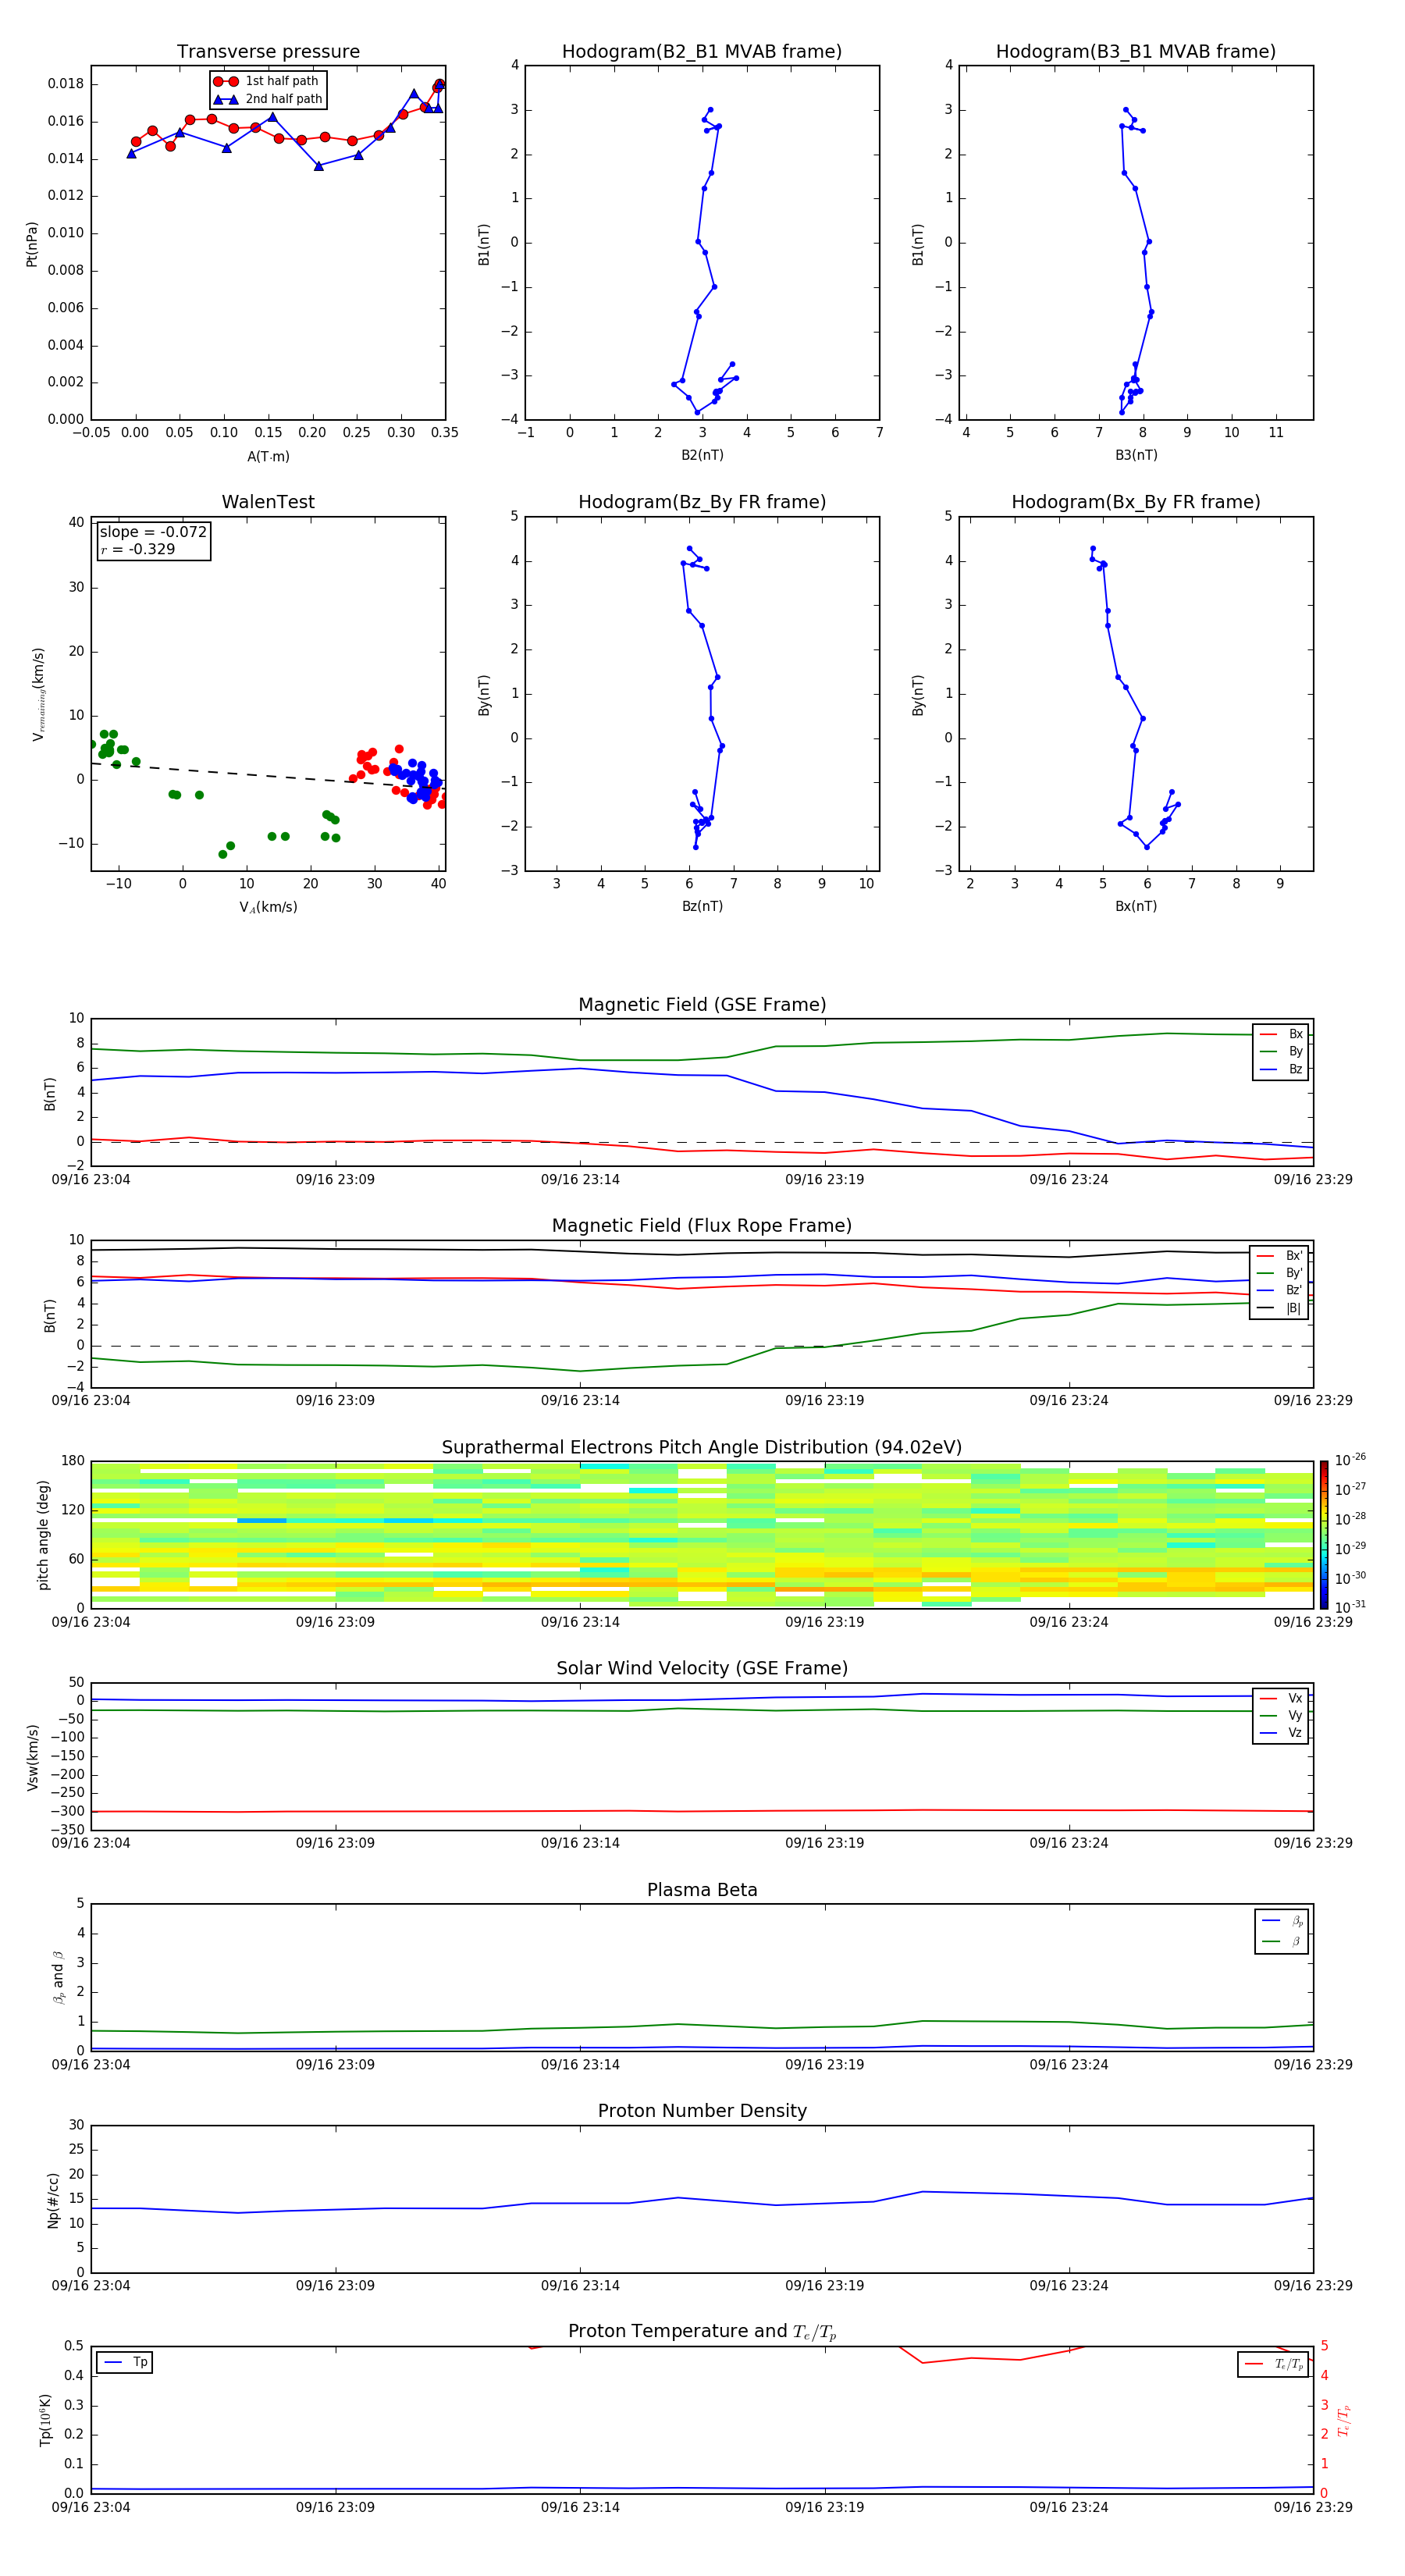Select the 'Vx' legend entry in velocity plot
Image resolution: width=1405 pixels, height=2576 pixels.
pos(1281,1698)
